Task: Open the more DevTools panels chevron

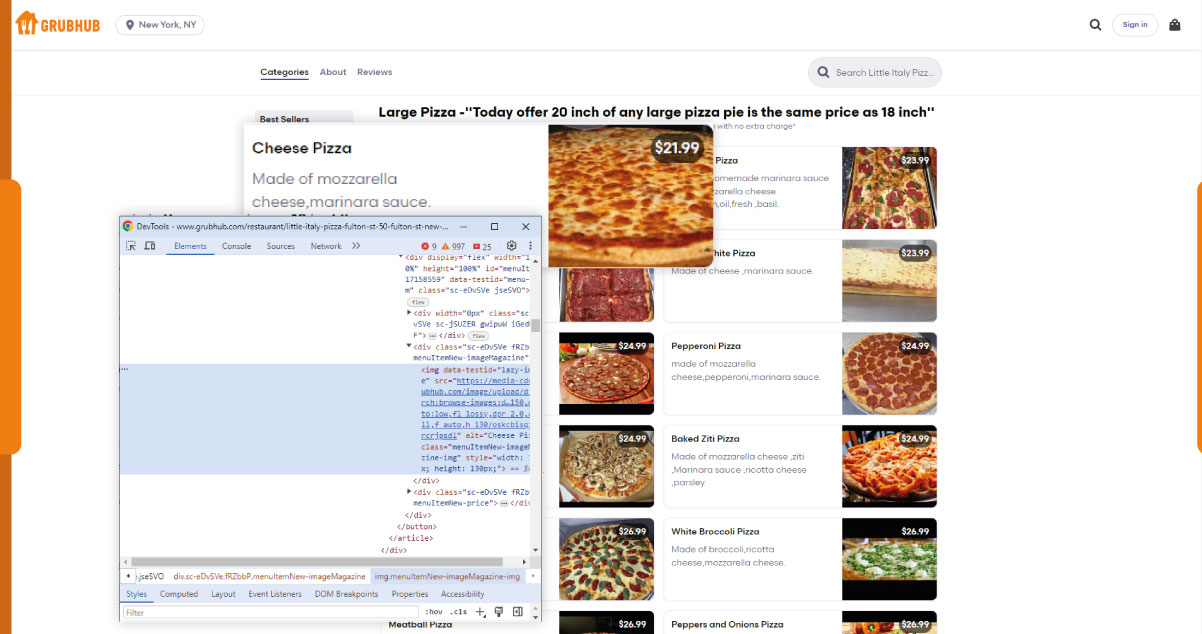Action: 355,246
